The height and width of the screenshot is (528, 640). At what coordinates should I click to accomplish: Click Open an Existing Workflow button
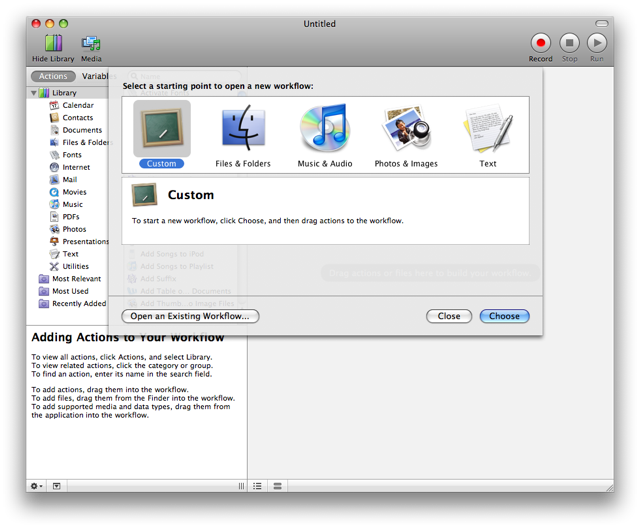(x=190, y=316)
